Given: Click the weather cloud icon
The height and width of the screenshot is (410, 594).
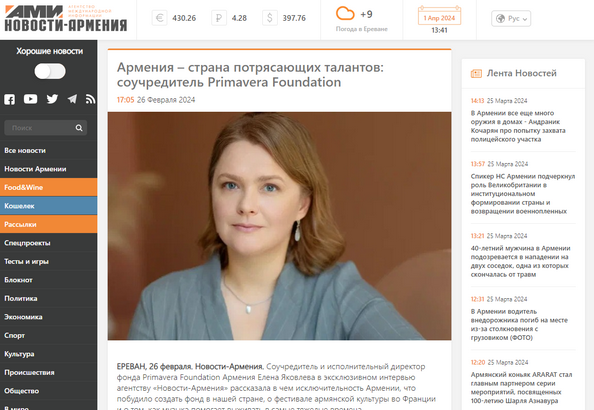Looking at the screenshot, I should 345,14.
